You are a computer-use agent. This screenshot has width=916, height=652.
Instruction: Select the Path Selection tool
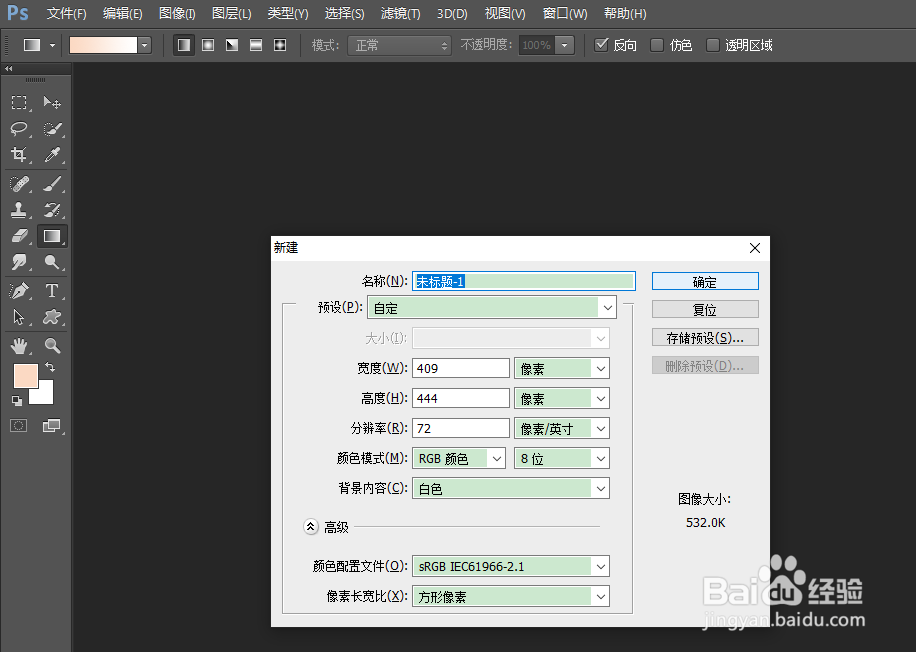click(x=19, y=317)
